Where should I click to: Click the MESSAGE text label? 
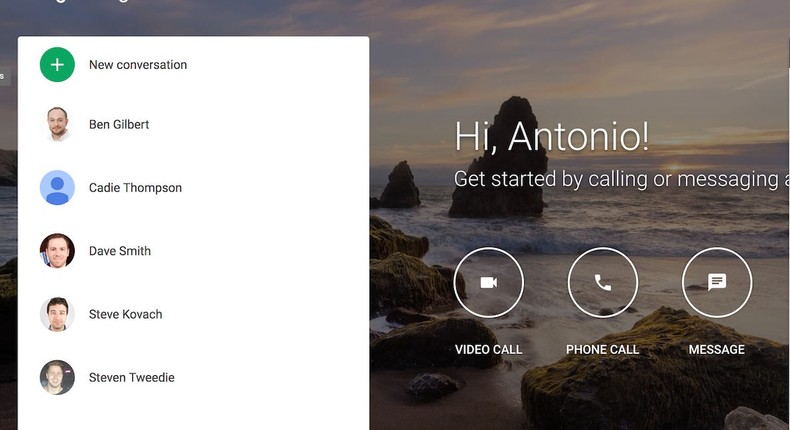coord(717,350)
